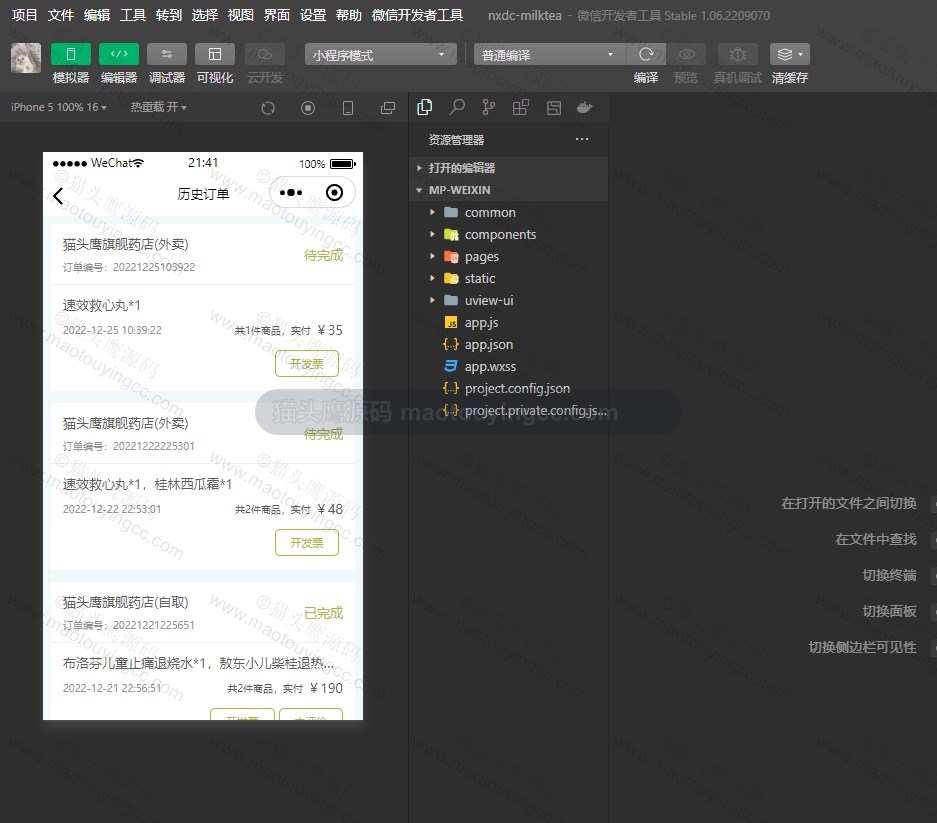Expand the static folder

pyautogui.click(x=509, y=279)
